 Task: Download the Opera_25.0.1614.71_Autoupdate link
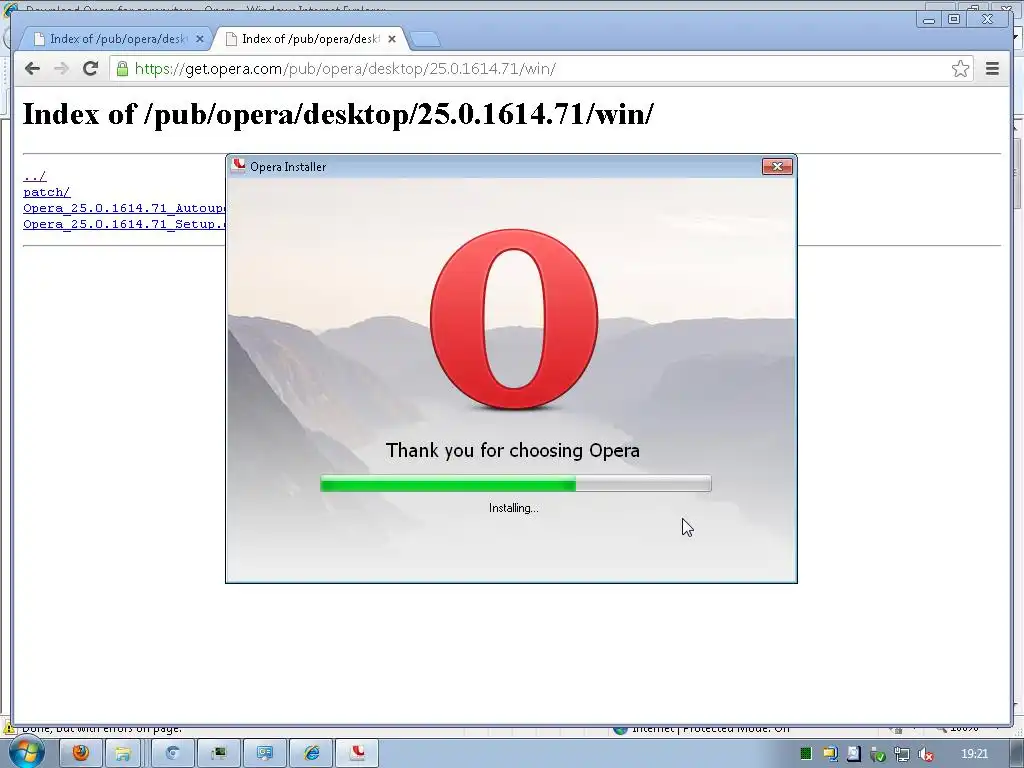click(124, 208)
